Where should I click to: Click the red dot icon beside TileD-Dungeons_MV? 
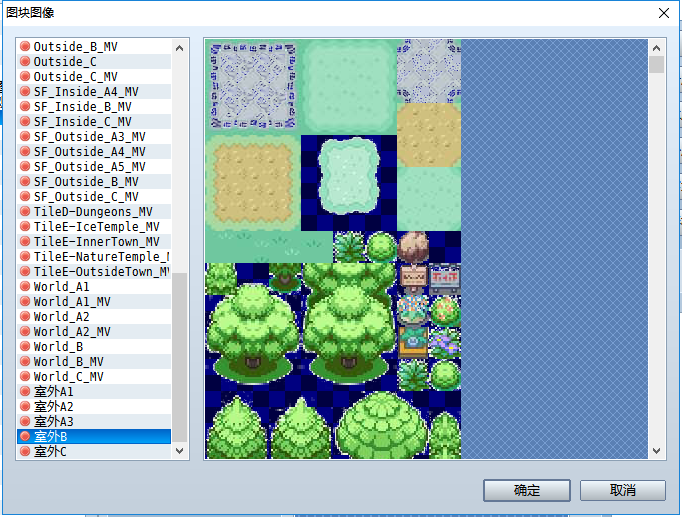click(25, 211)
